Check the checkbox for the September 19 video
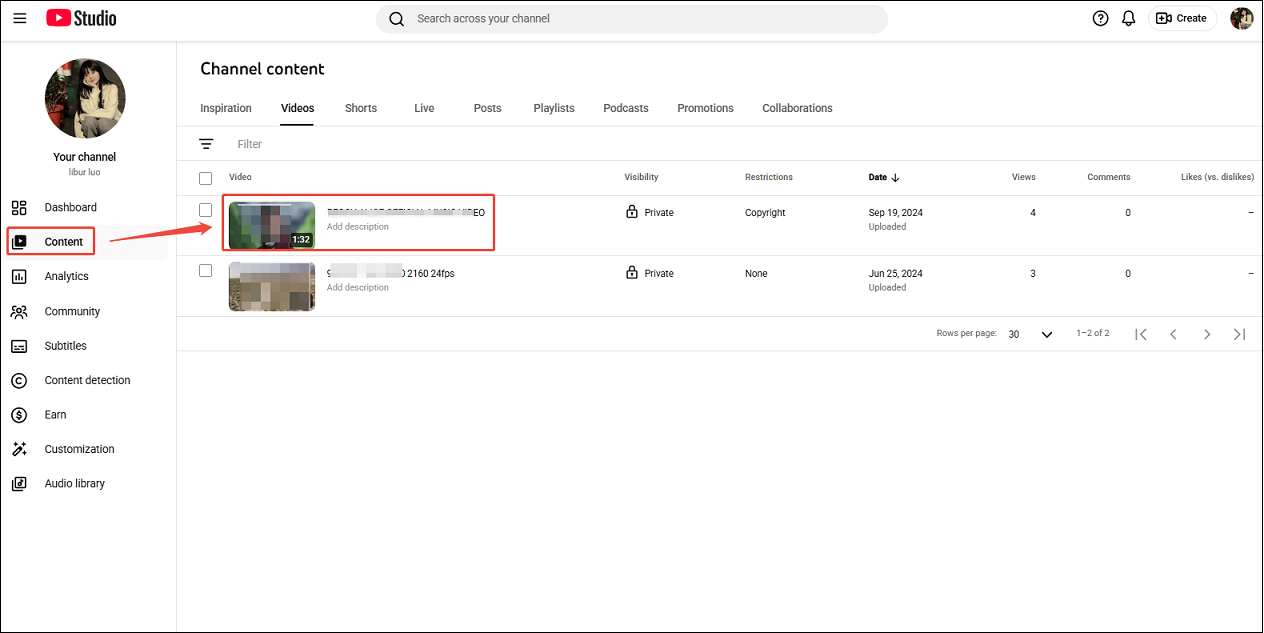 pos(205,210)
